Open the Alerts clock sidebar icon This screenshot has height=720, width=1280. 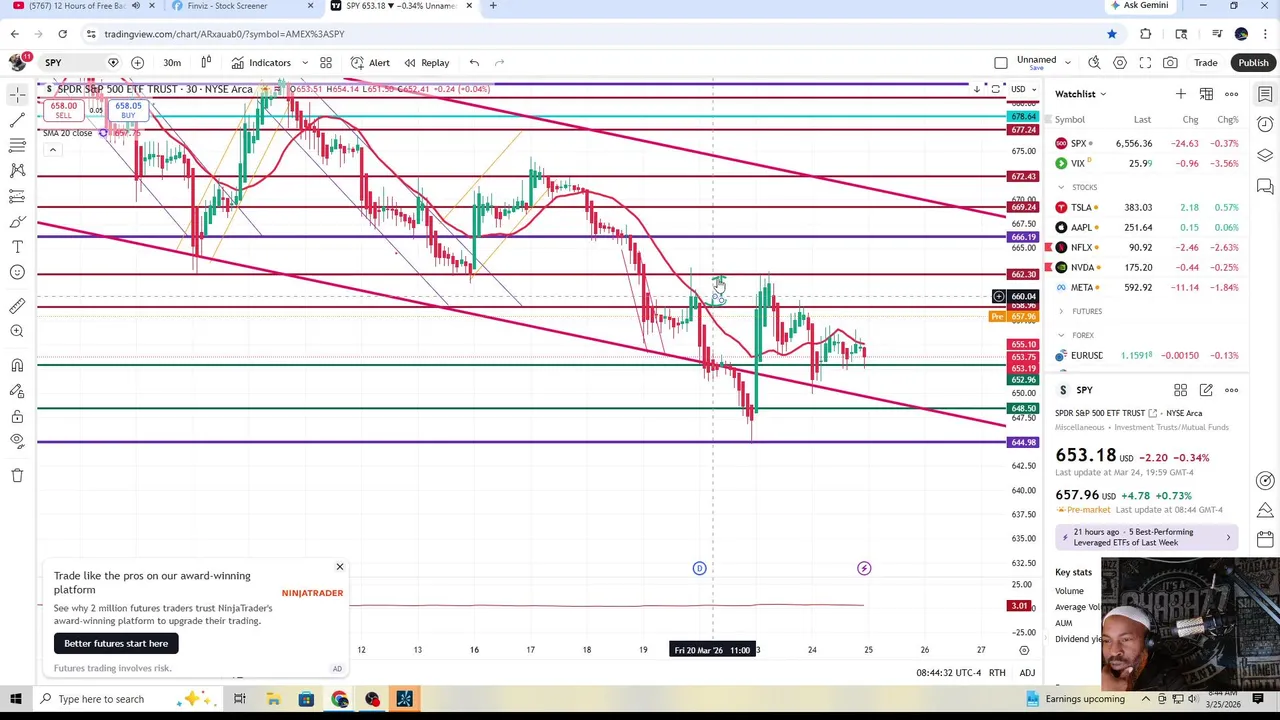[1265, 125]
